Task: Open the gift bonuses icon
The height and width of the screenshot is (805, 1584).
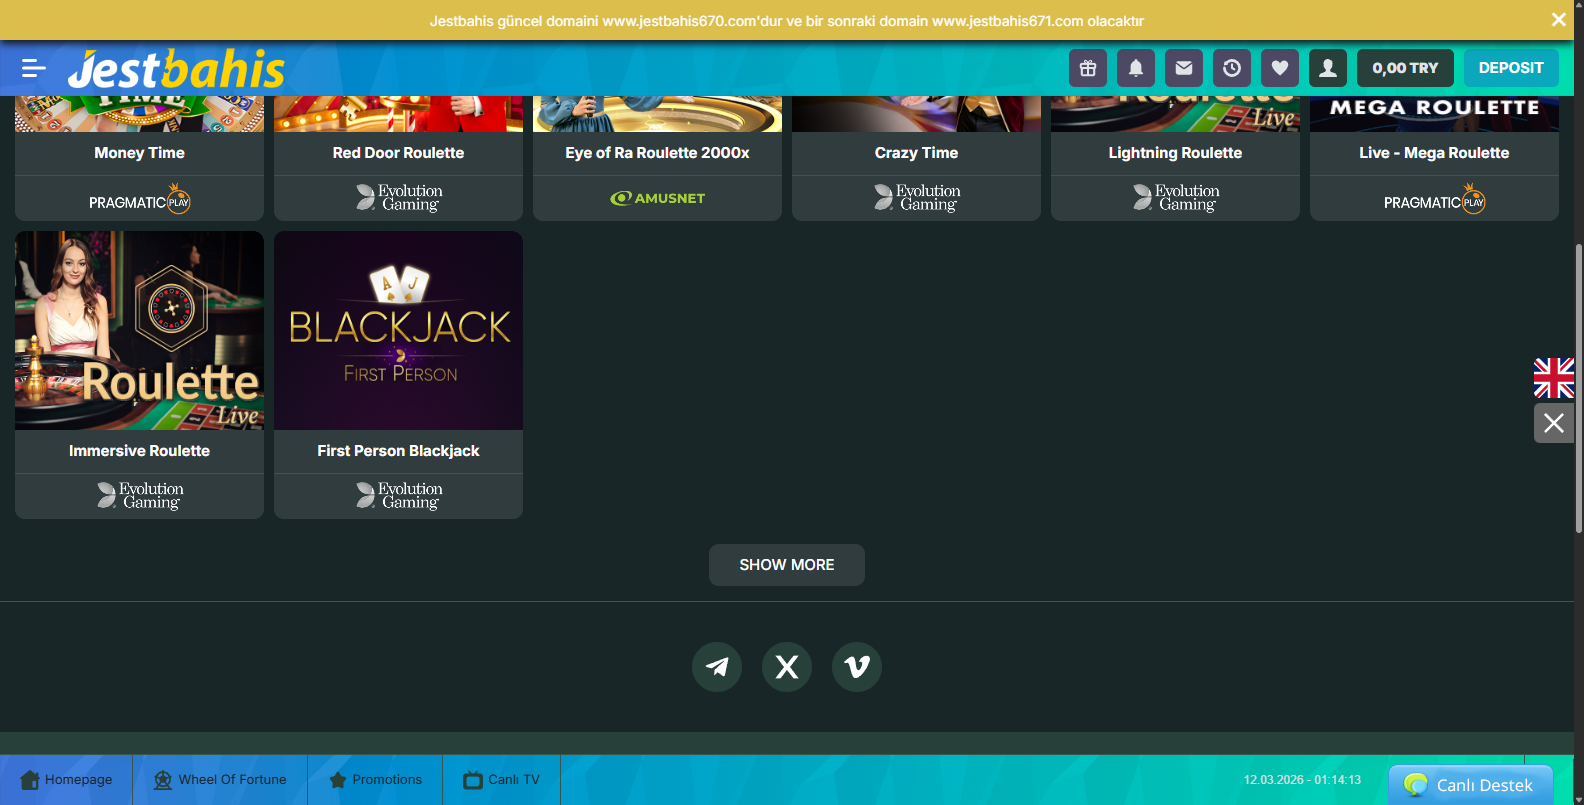Action: (1088, 68)
